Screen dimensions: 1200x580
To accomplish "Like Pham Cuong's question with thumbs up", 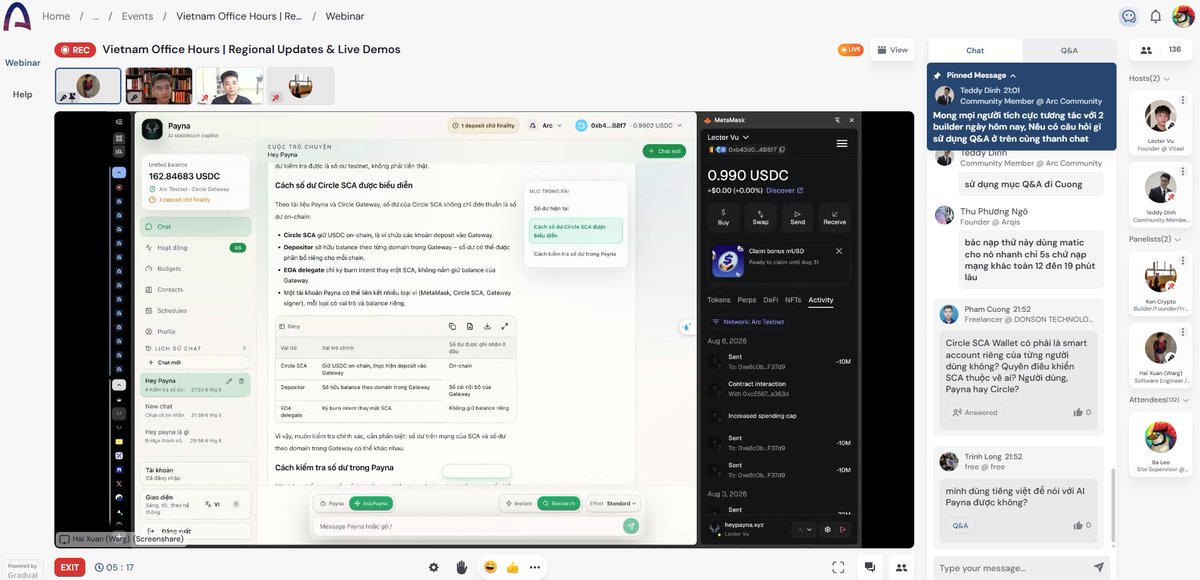I will pyautogui.click(x=1078, y=412).
